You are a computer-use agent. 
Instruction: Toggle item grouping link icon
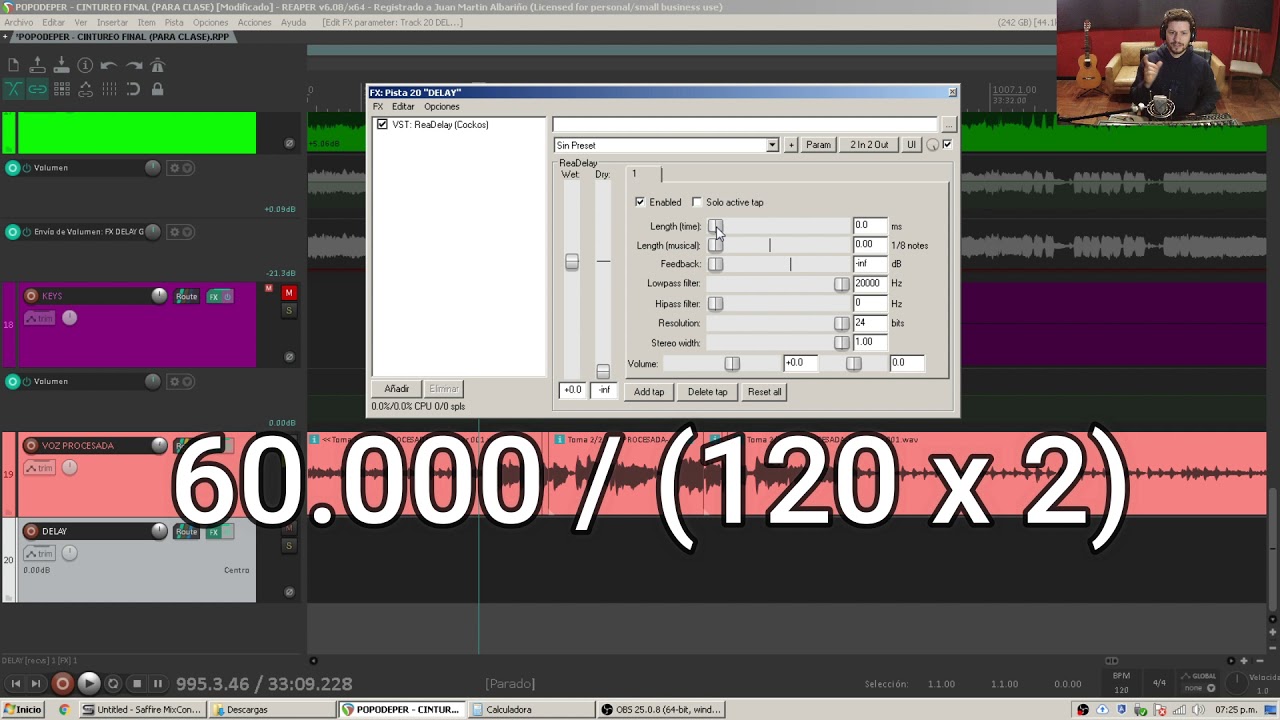coord(37,89)
